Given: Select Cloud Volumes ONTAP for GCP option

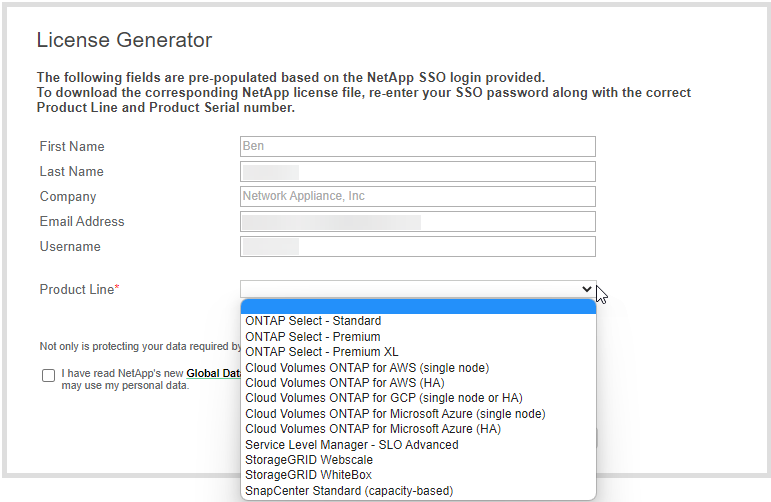Looking at the screenshot, I should pos(383,398).
